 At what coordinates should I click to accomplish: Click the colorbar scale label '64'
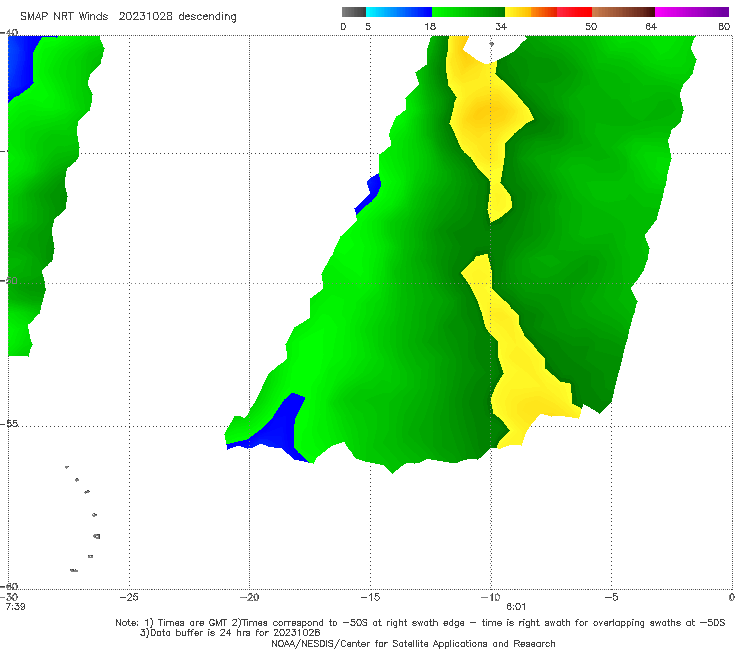click(651, 27)
